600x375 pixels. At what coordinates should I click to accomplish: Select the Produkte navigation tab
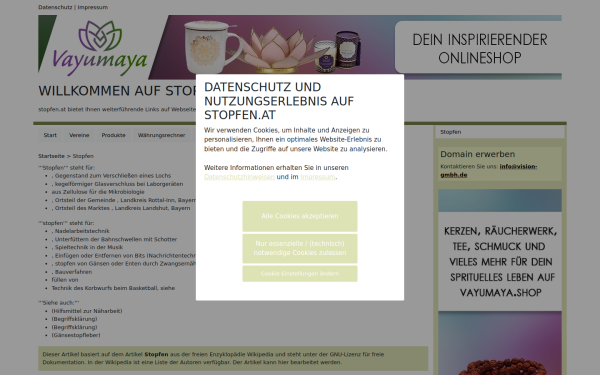pyautogui.click(x=113, y=135)
